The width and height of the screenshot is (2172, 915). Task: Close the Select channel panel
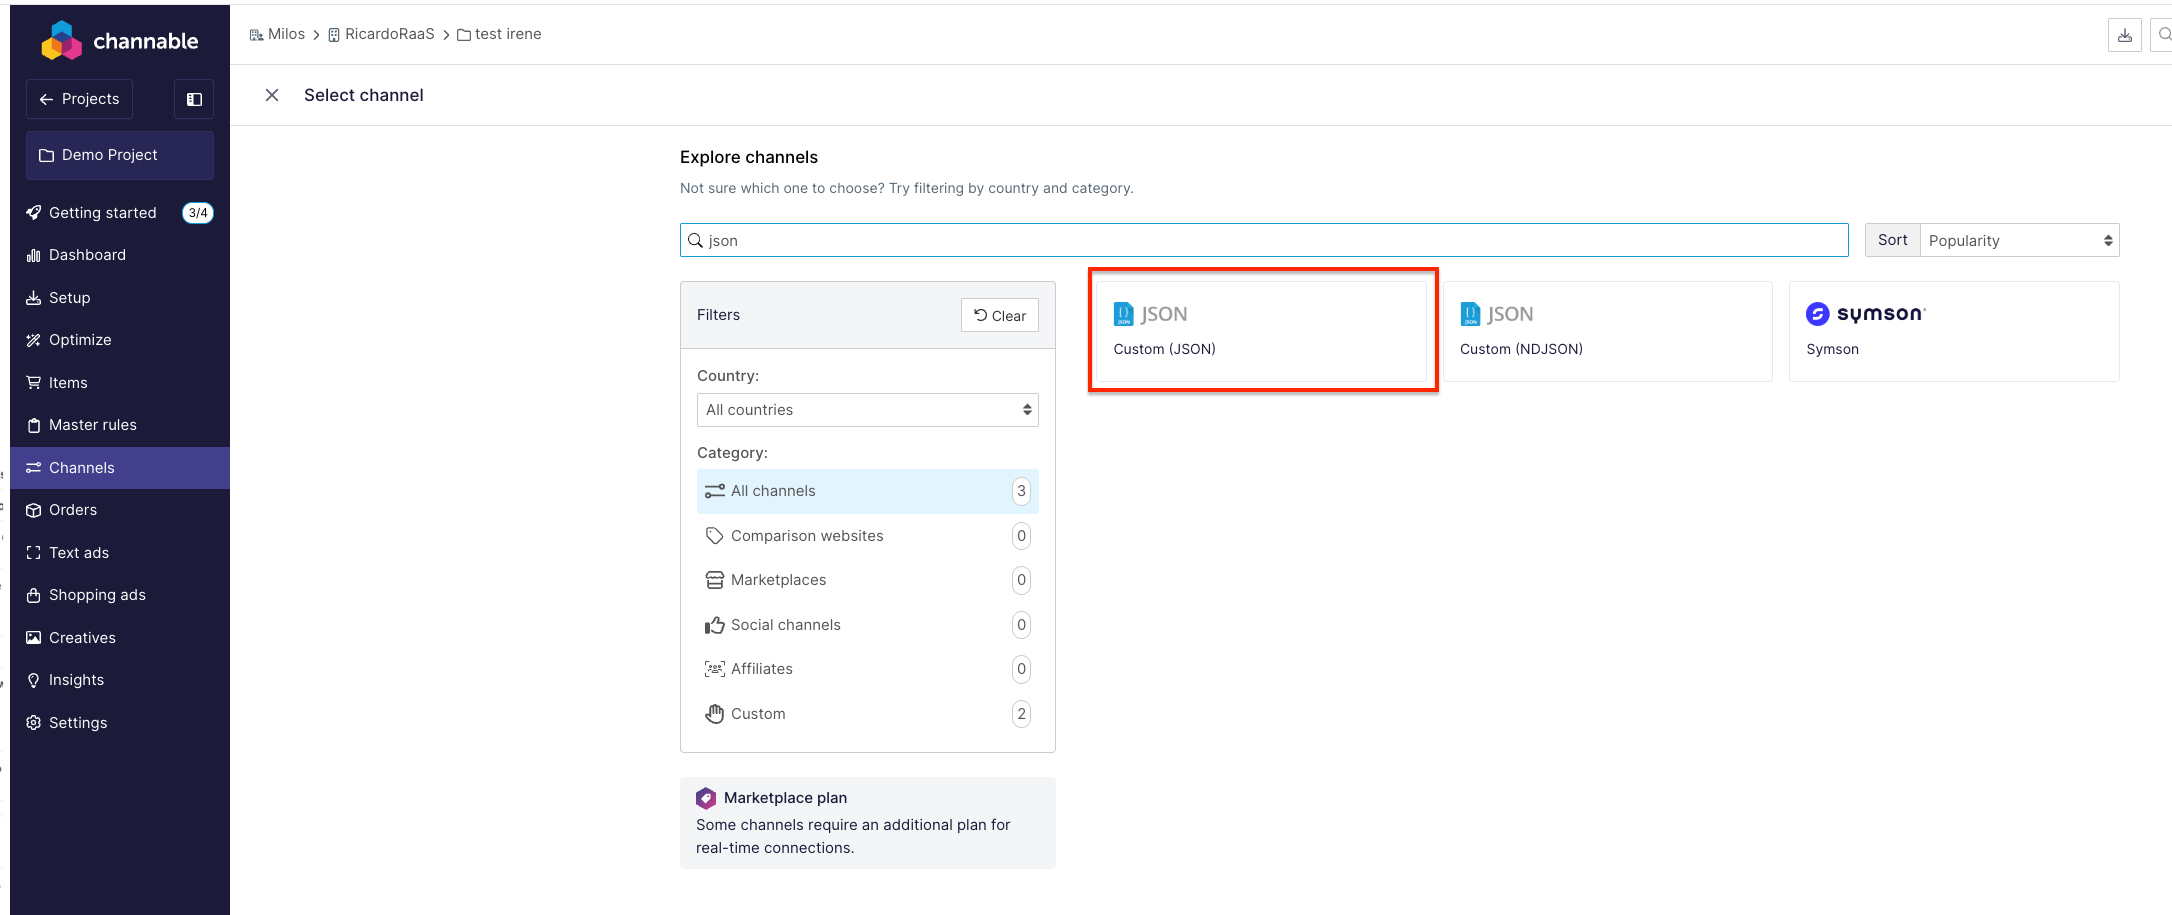[x=272, y=95]
